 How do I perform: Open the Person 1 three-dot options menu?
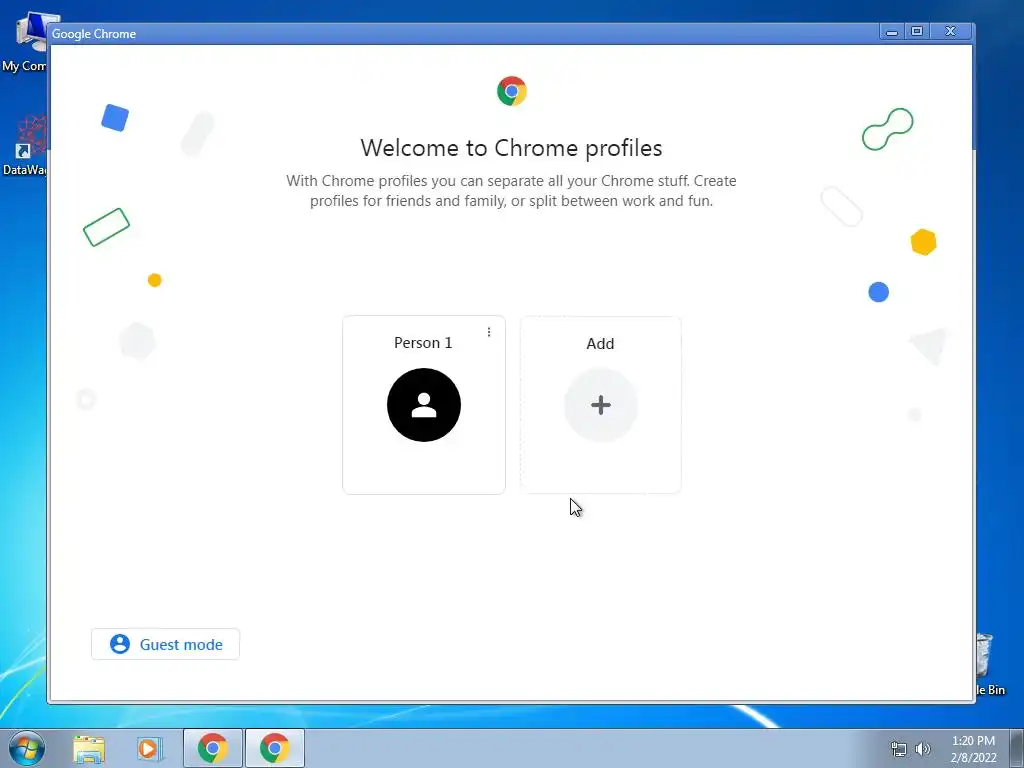click(488, 332)
